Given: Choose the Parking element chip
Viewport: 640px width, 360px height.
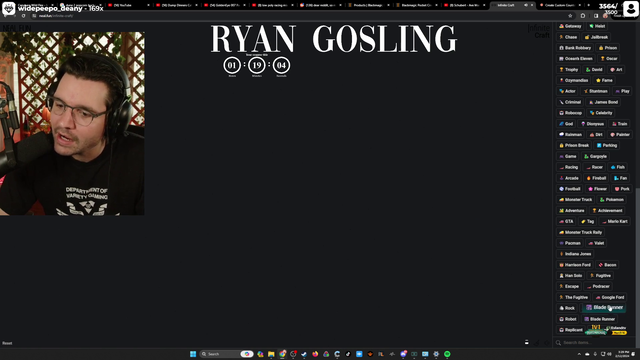Looking at the screenshot, I should pos(607,145).
